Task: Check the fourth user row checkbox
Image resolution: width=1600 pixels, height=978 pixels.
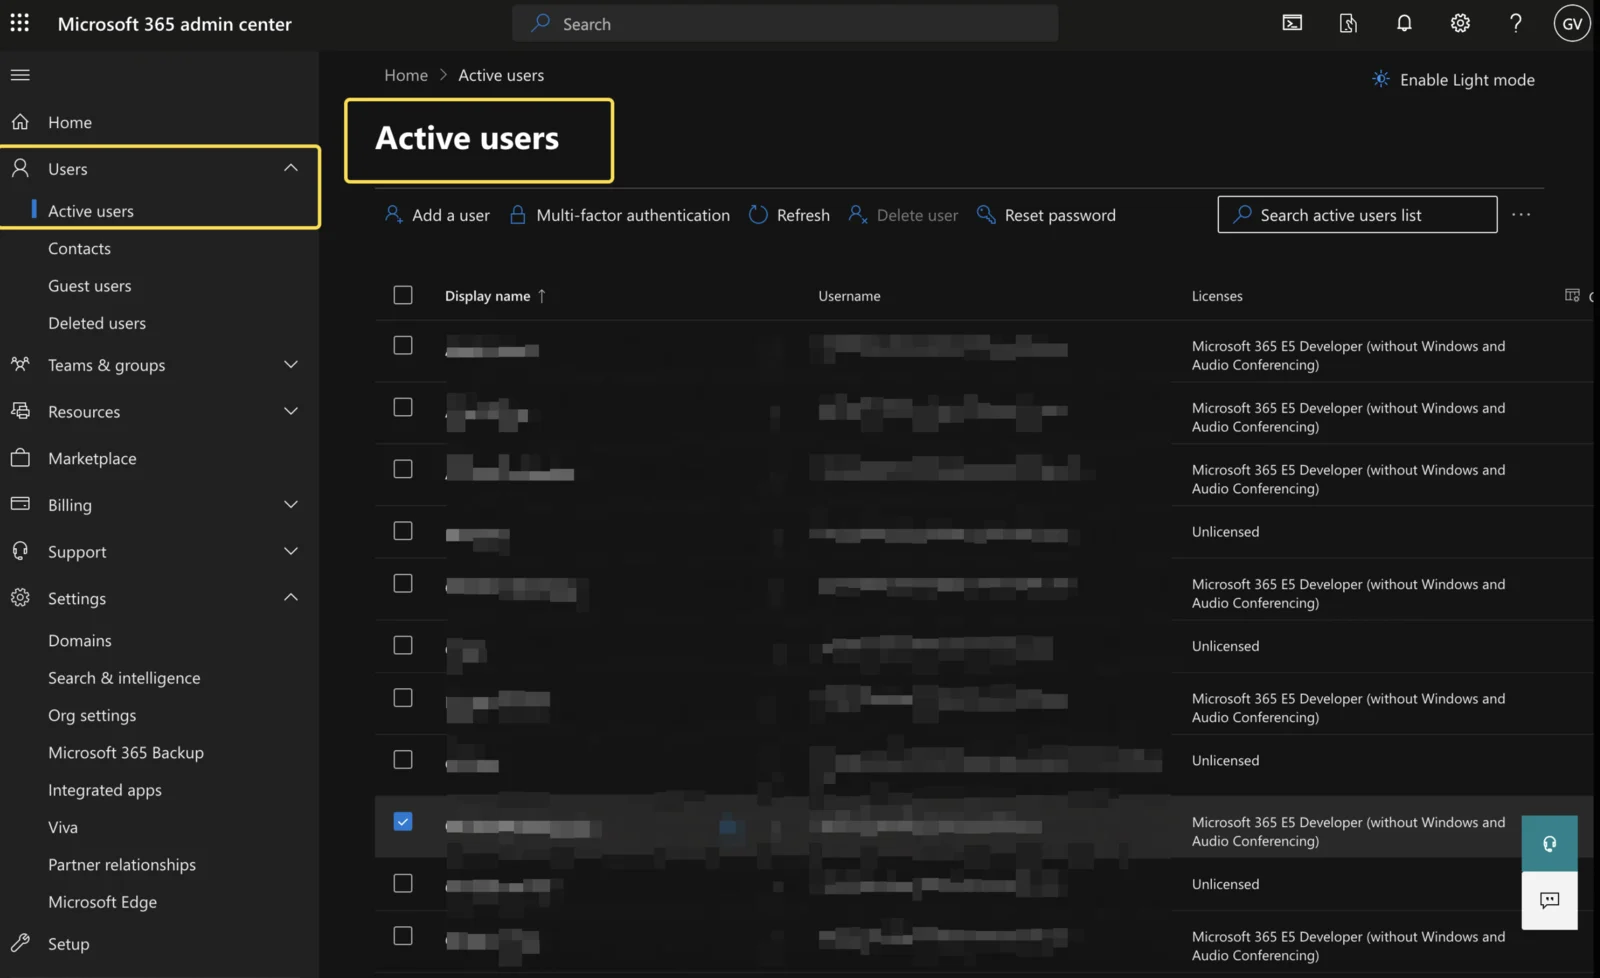Action: (403, 531)
